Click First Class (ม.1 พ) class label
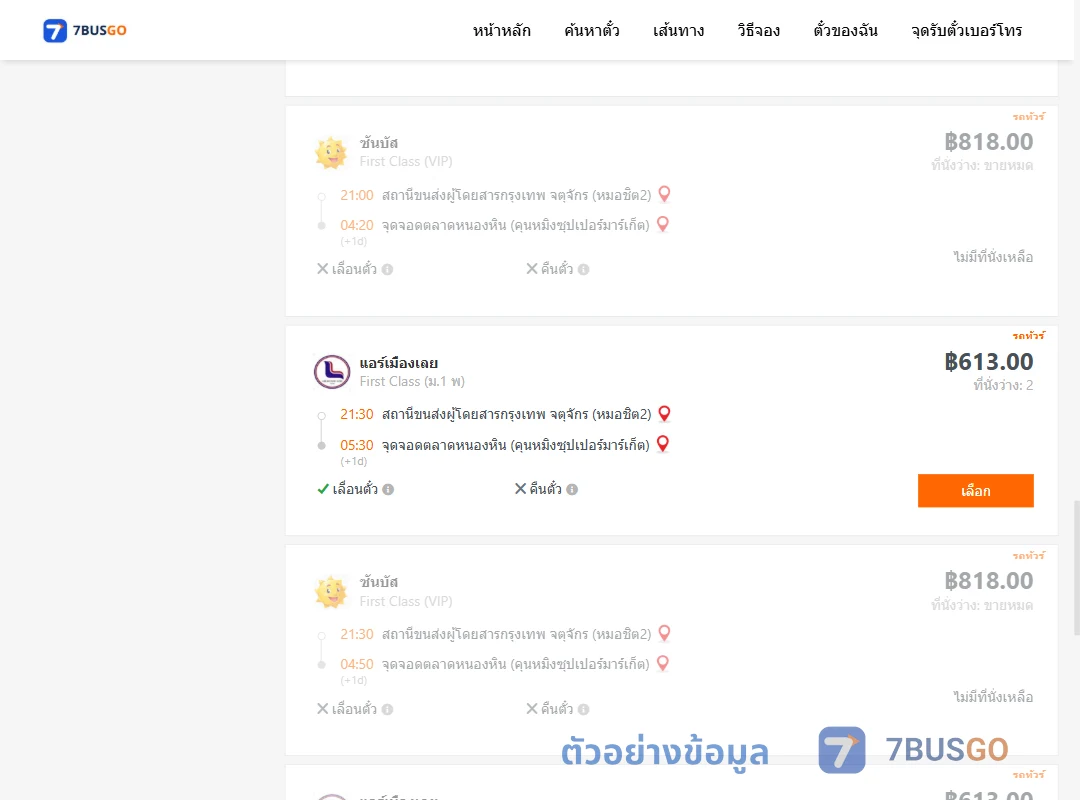Screen dimensions: 1080x800 coord(412,382)
